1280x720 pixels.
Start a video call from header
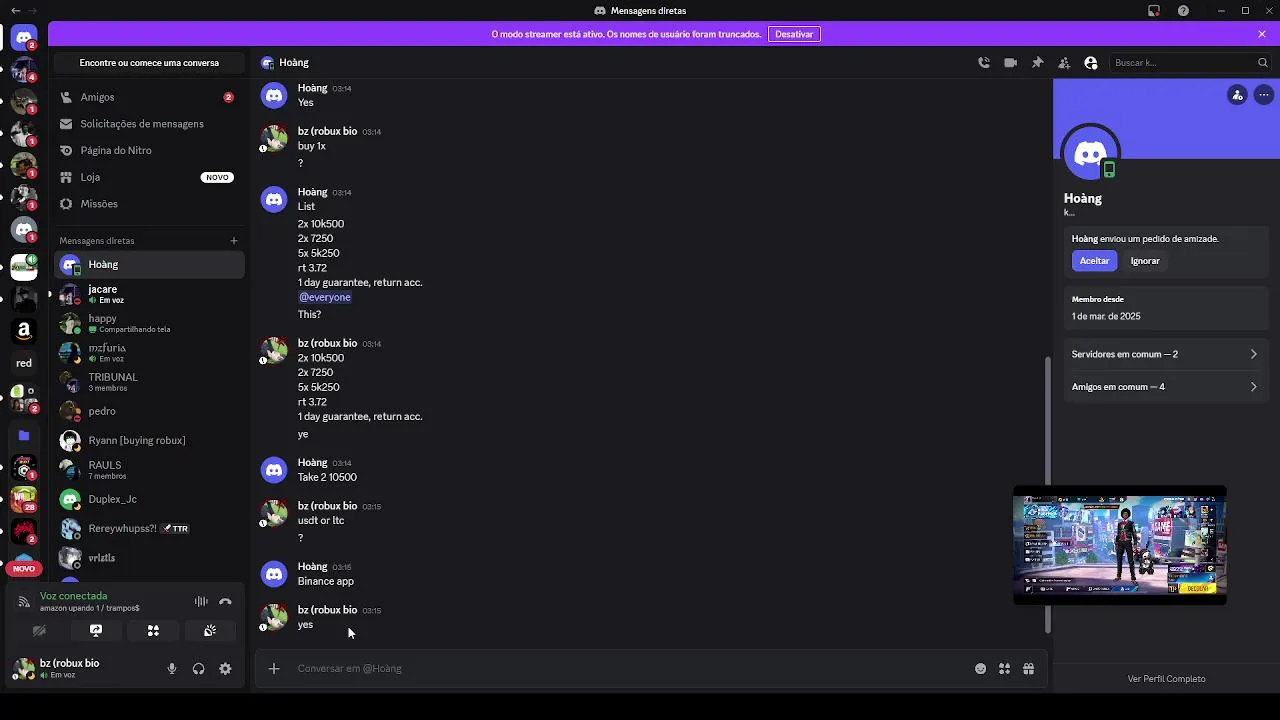(1011, 63)
